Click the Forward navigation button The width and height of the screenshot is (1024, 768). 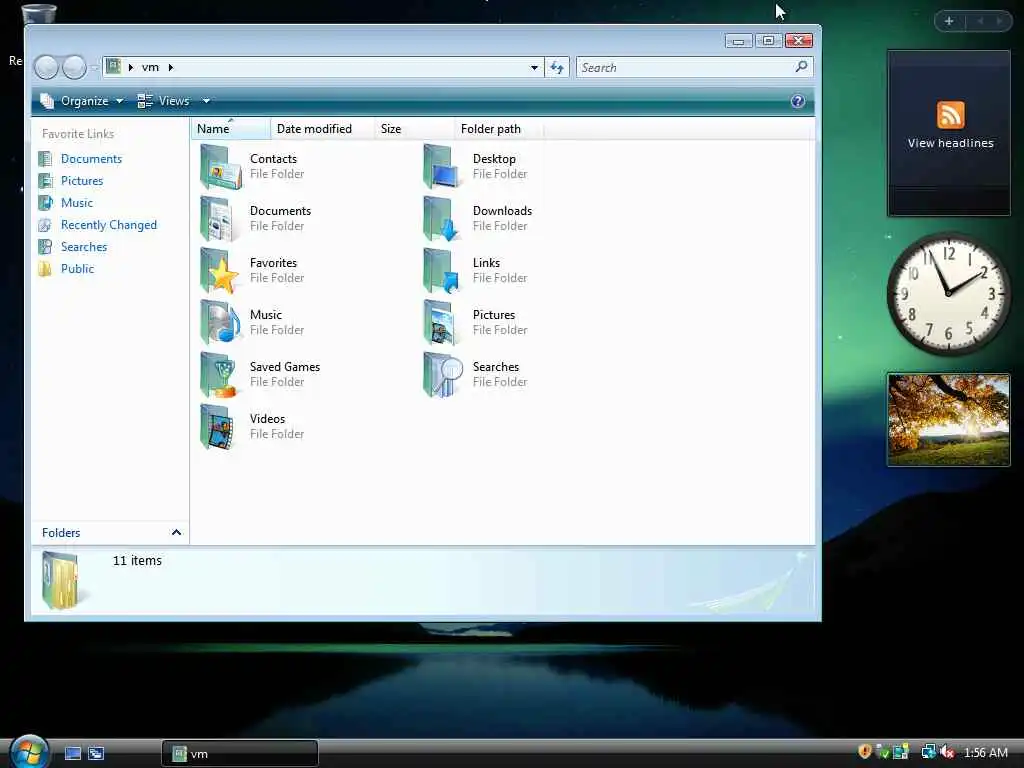[74, 67]
